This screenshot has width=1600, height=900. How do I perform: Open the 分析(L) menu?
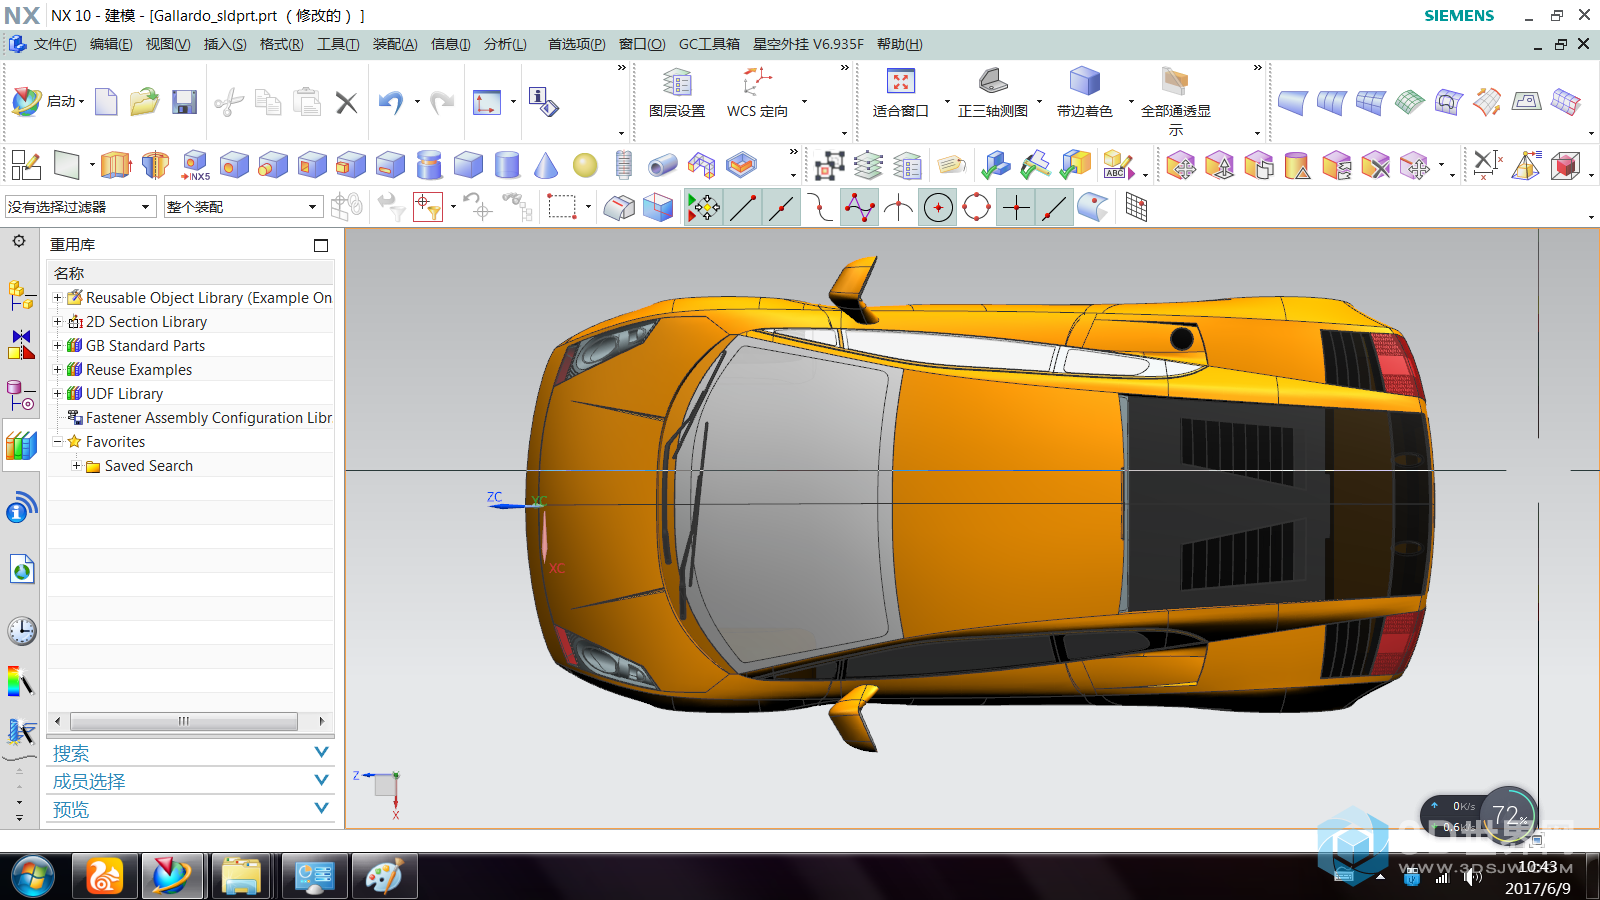tap(505, 44)
